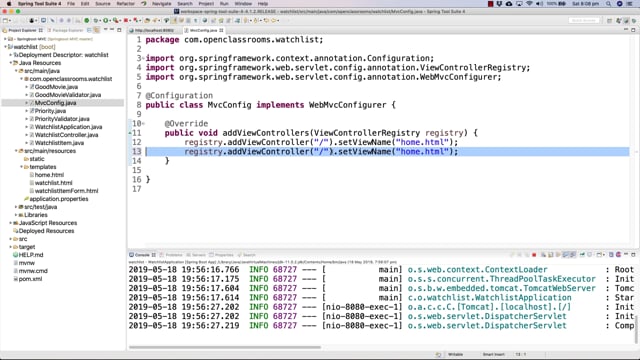
Task: Select pom.xml in the project tree
Action: (x=30, y=279)
